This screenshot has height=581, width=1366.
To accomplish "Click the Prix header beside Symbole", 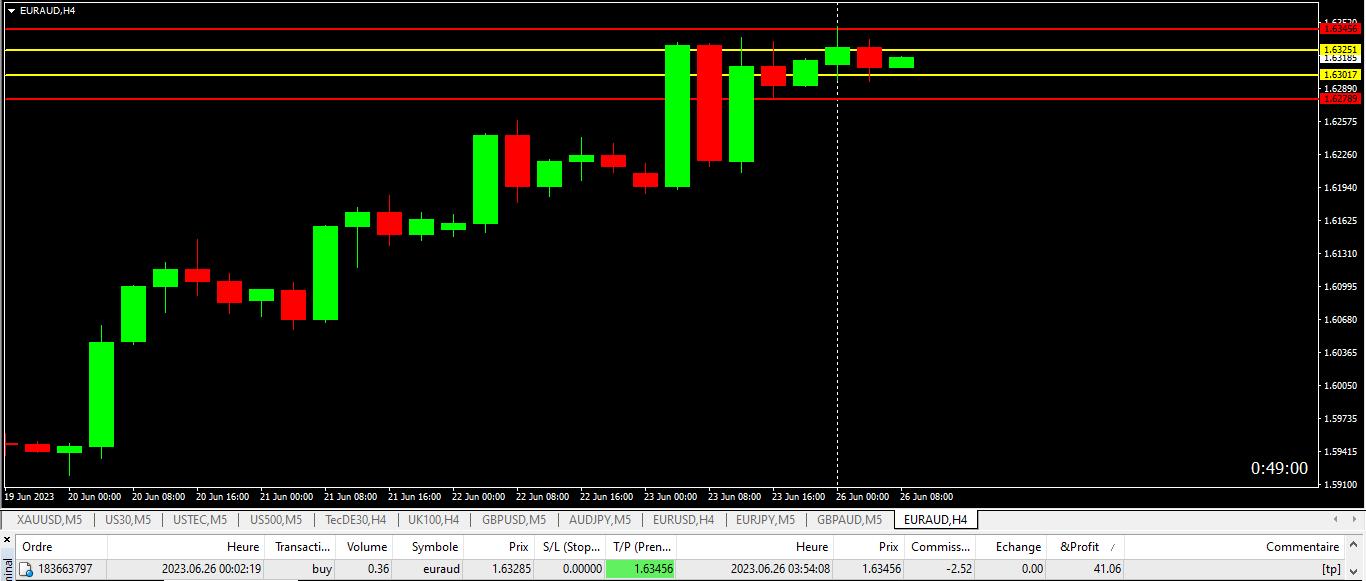I will click(x=499, y=547).
